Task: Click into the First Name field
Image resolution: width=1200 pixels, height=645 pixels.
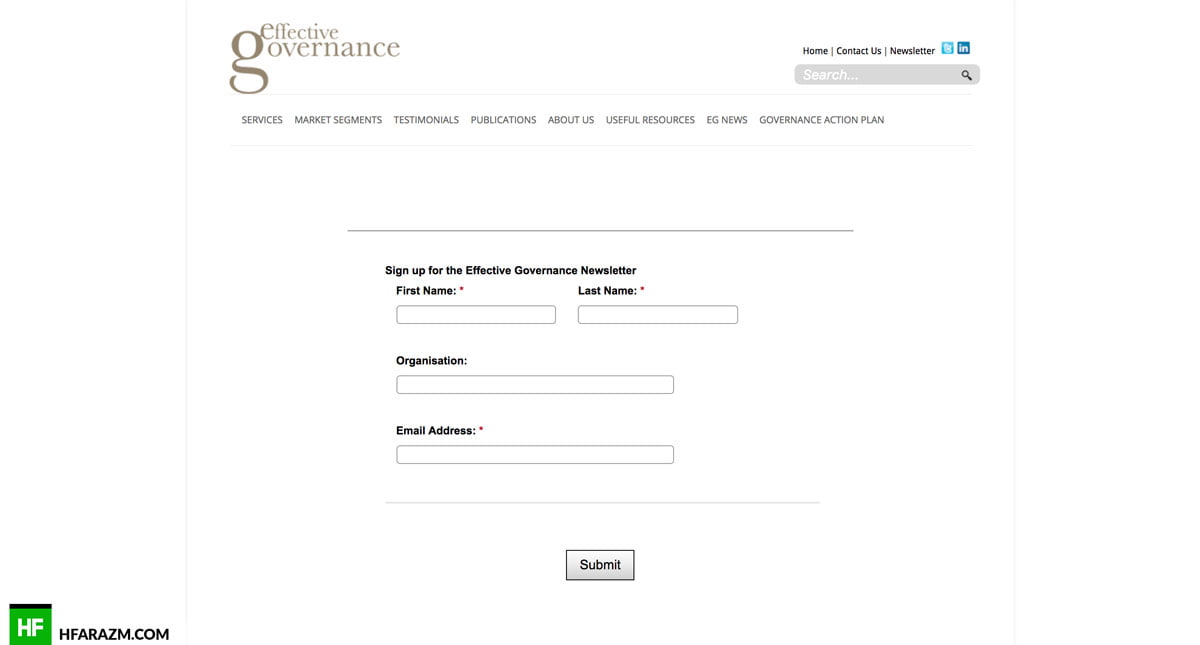Action: [x=476, y=315]
